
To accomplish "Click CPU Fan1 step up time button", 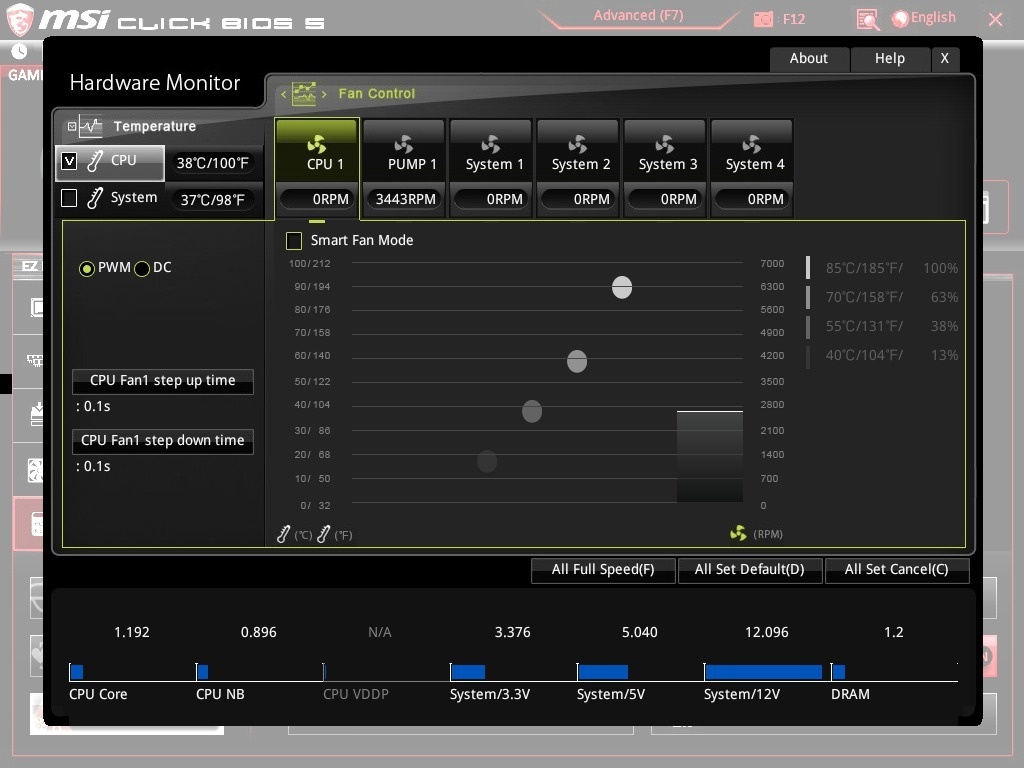I will tap(163, 381).
